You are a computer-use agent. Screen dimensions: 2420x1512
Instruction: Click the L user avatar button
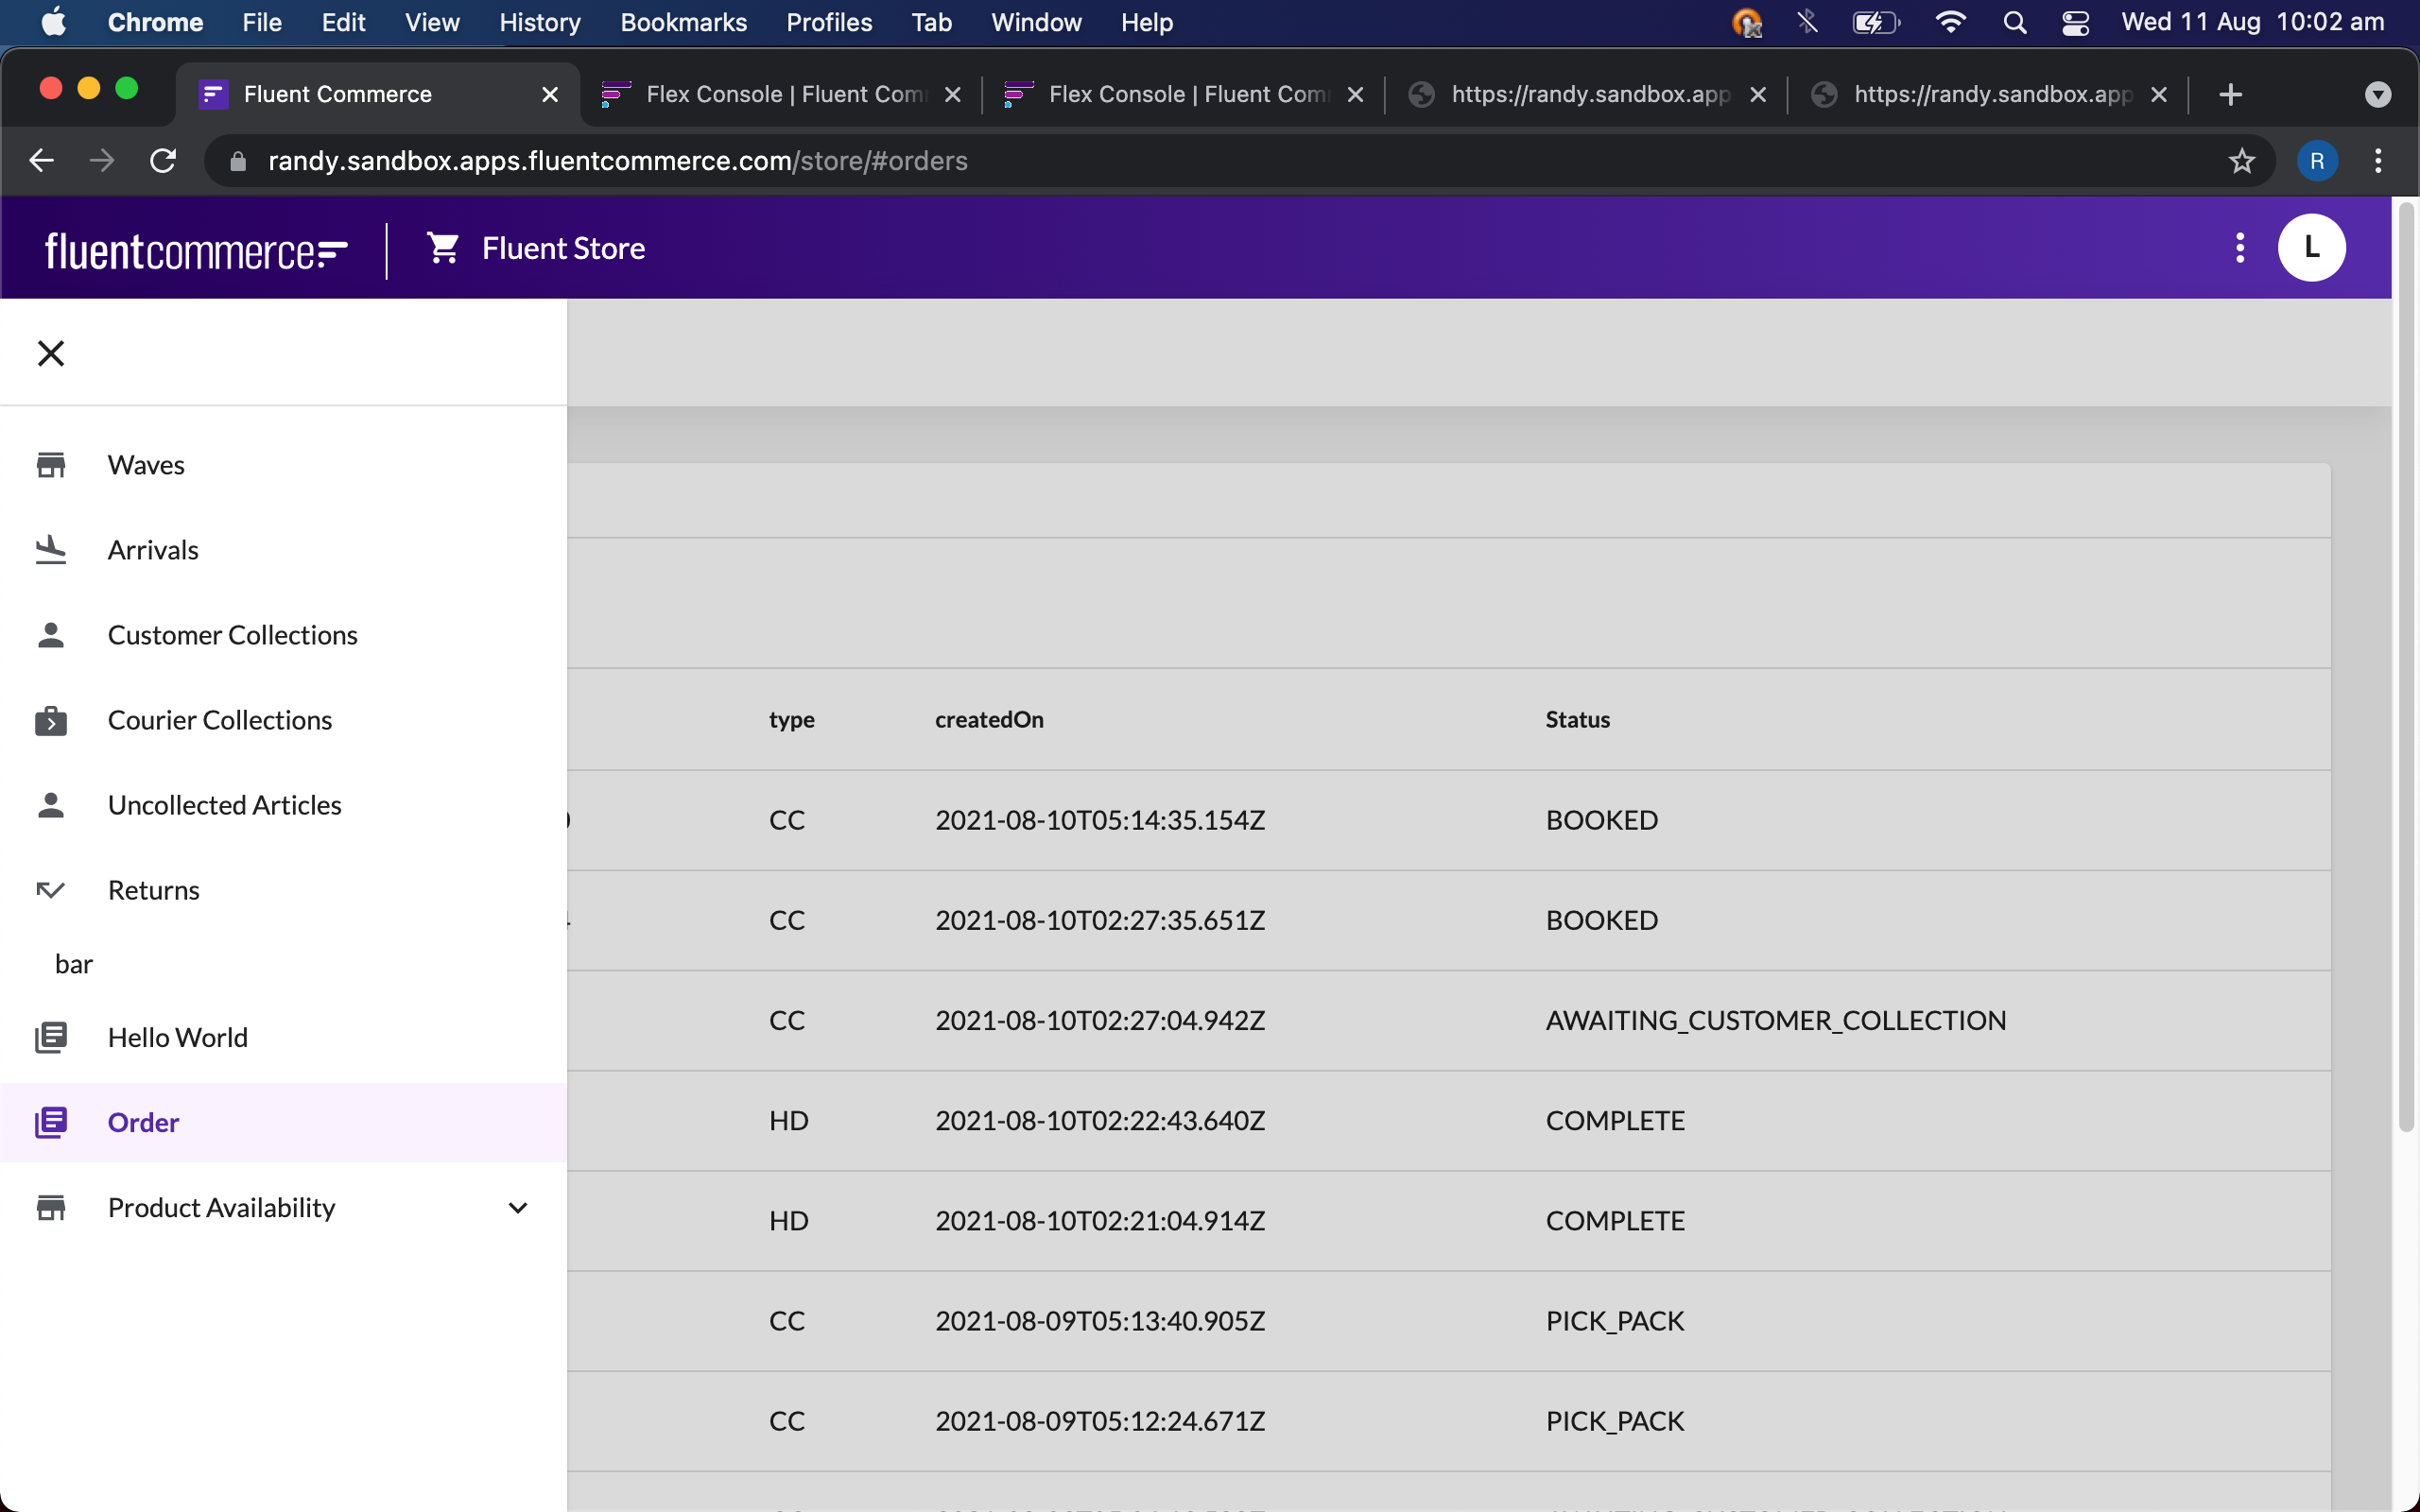(x=2311, y=248)
